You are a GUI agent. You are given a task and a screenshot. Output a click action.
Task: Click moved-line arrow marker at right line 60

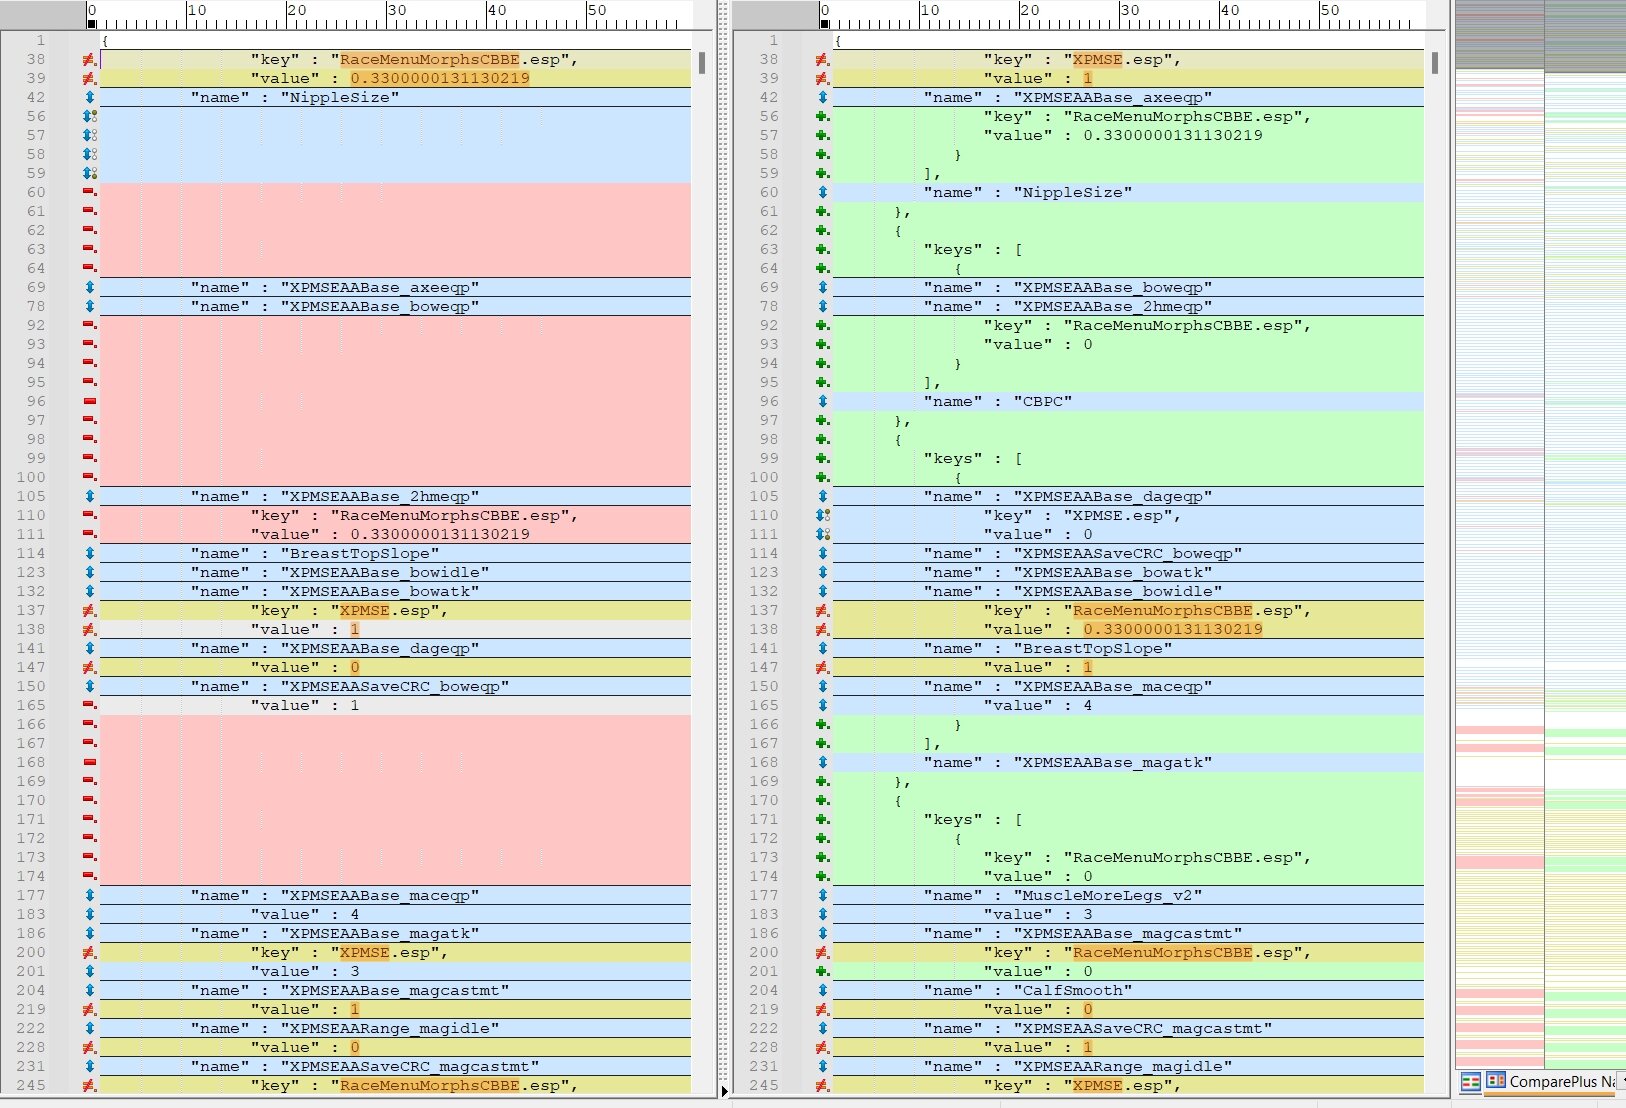pos(822,193)
